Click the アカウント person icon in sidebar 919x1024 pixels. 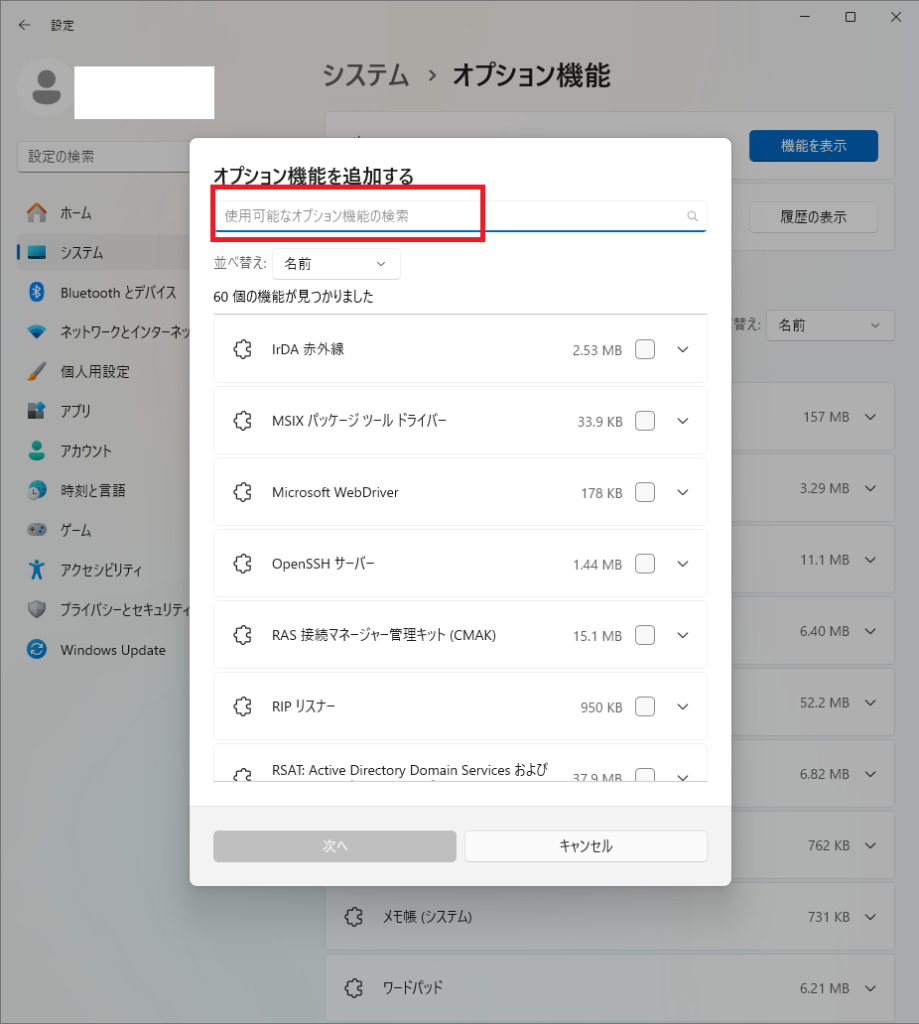point(37,451)
